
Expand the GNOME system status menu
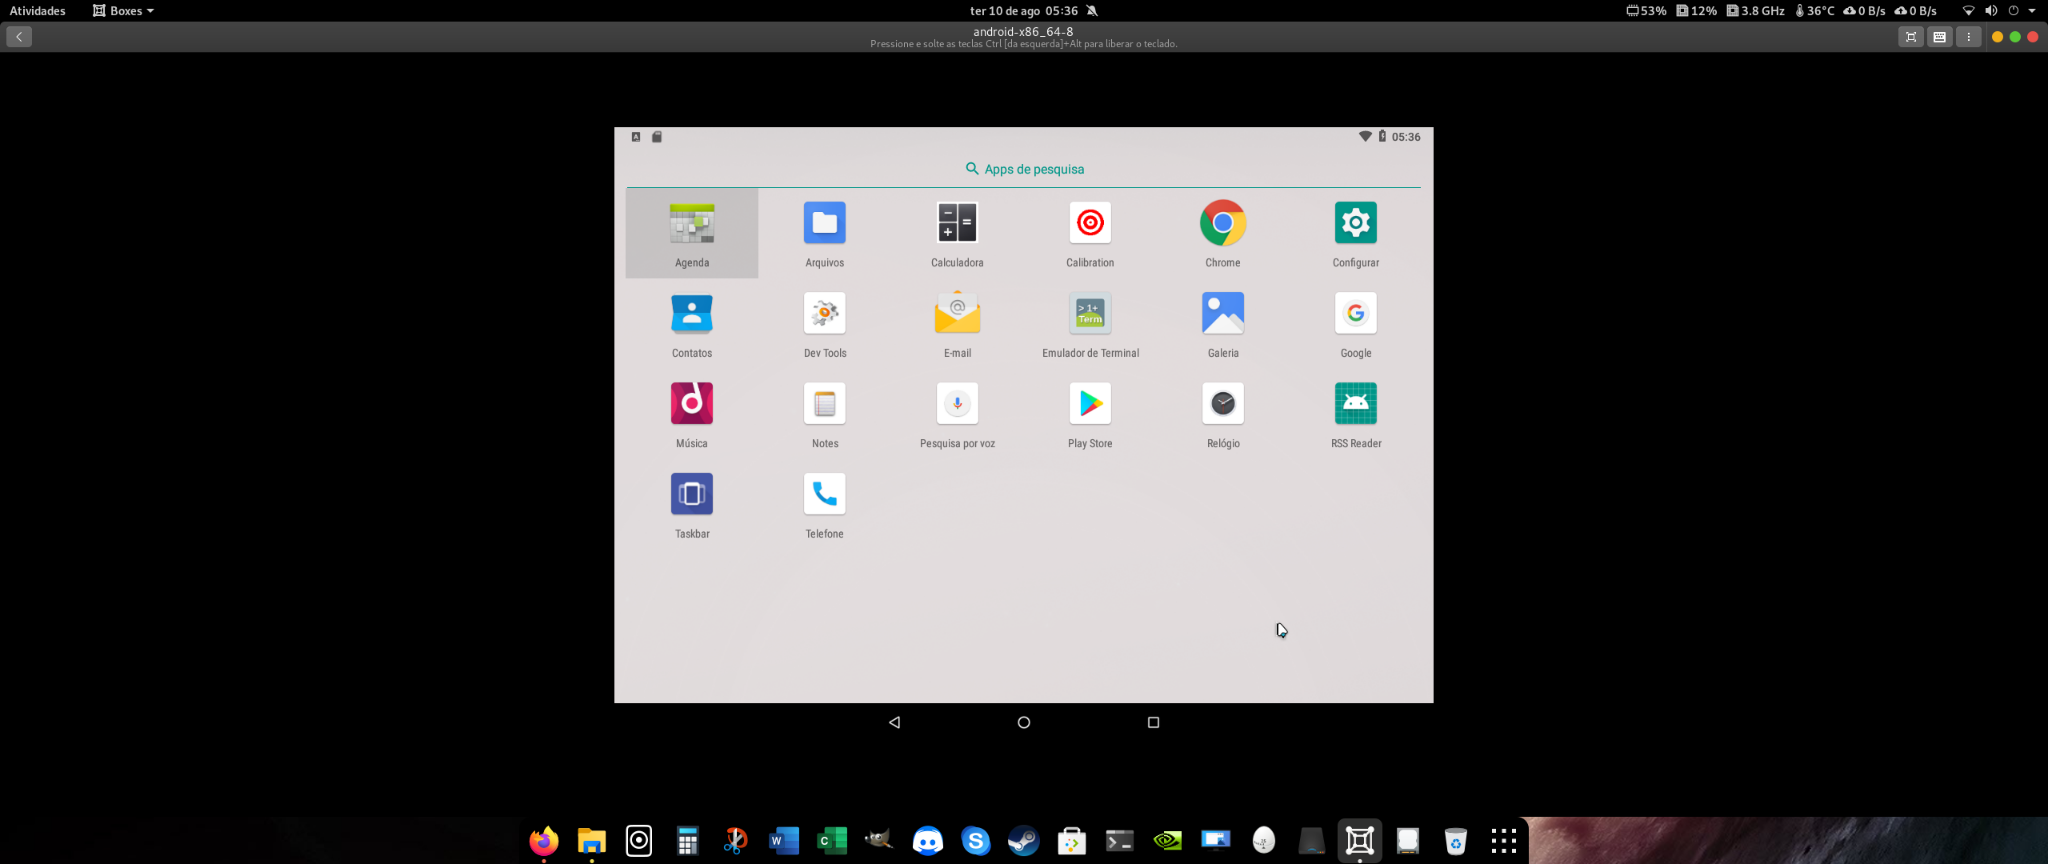point(2000,11)
